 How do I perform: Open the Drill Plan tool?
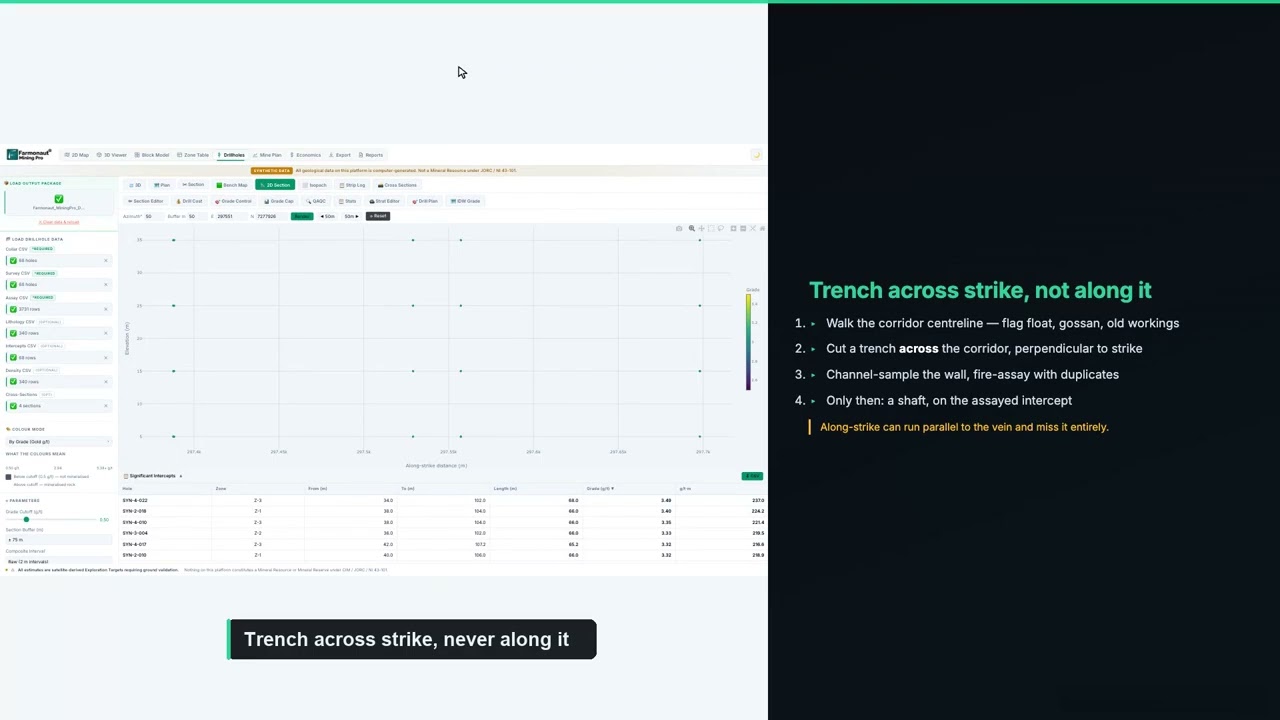[x=425, y=201]
